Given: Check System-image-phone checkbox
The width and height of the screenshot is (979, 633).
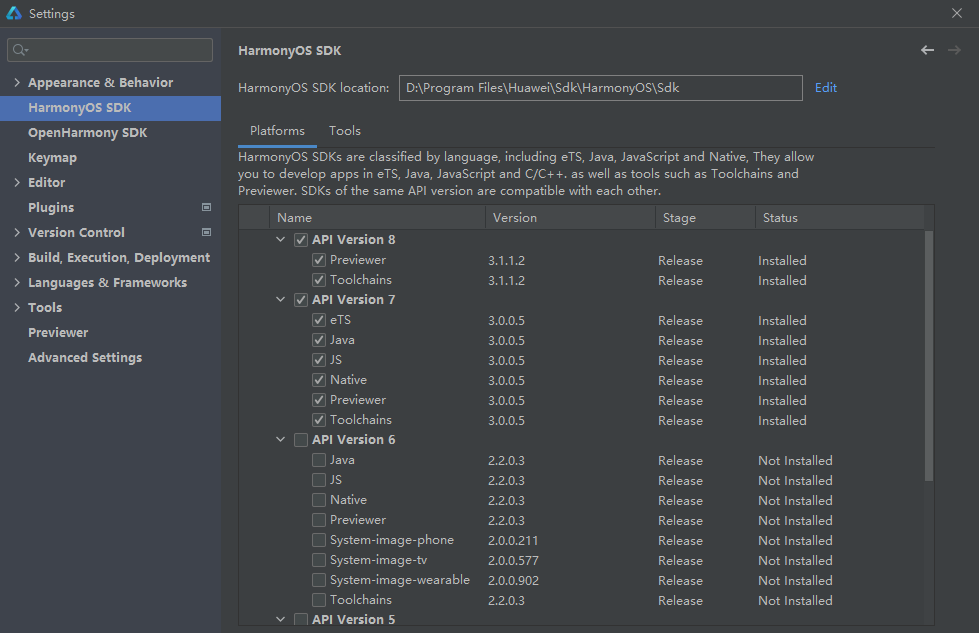Looking at the screenshot, I should tap(319, 539).
